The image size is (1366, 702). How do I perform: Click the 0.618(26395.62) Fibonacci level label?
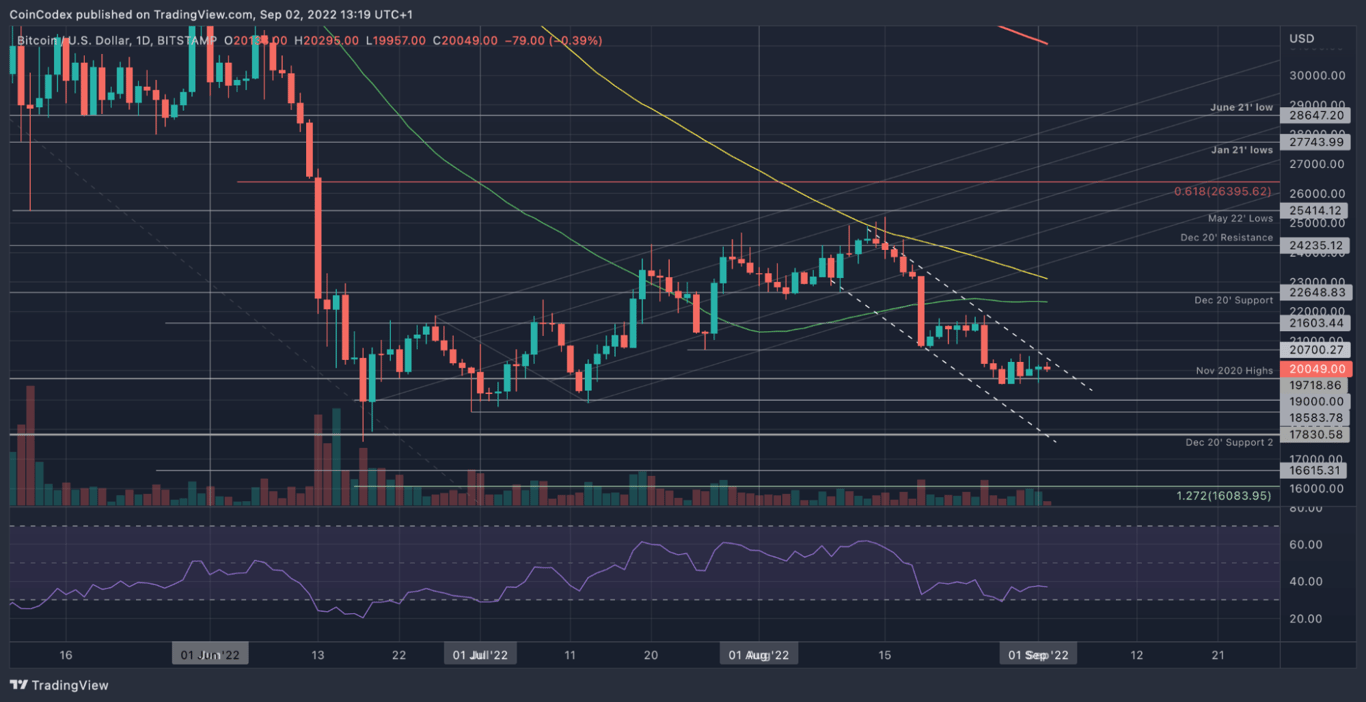tap(1221, 191)
